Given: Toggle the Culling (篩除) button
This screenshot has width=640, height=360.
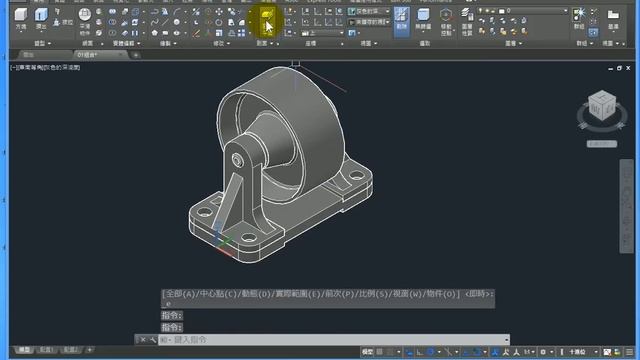Looking at the screenshot, I should 402,22.
